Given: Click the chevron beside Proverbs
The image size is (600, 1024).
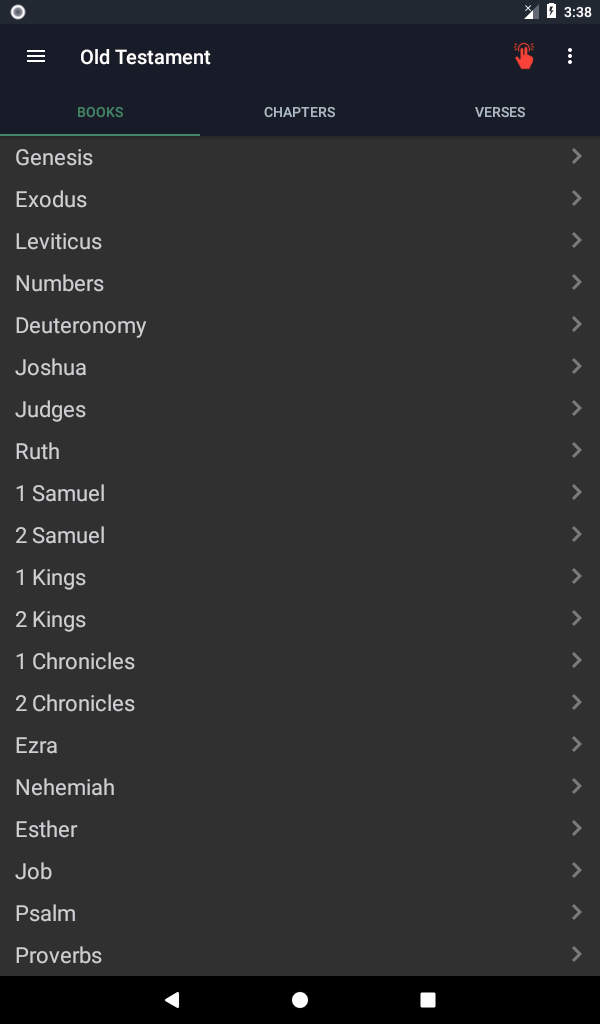Looking at the screenshot, I should pos(576,954).
